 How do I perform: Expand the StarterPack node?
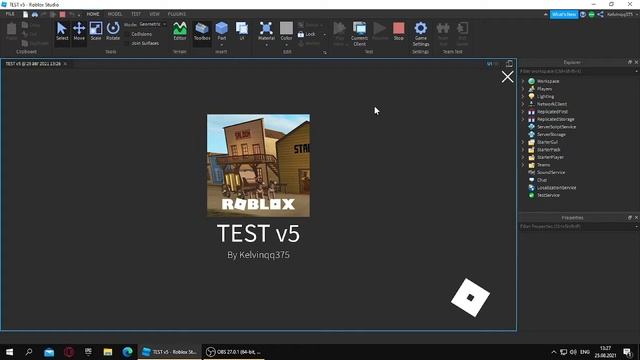point(523,149)
